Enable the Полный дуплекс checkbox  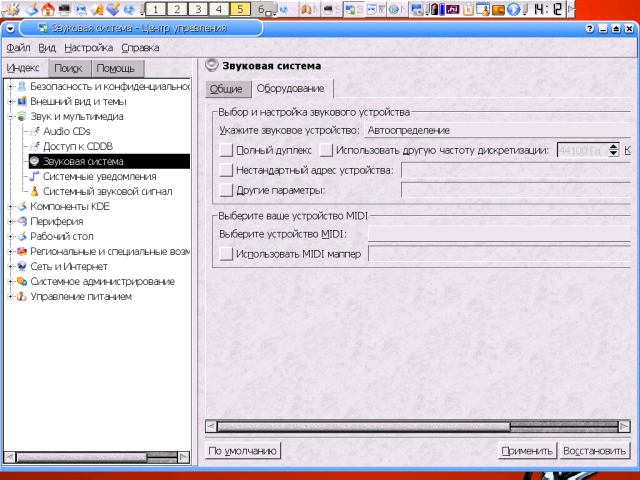225,150
